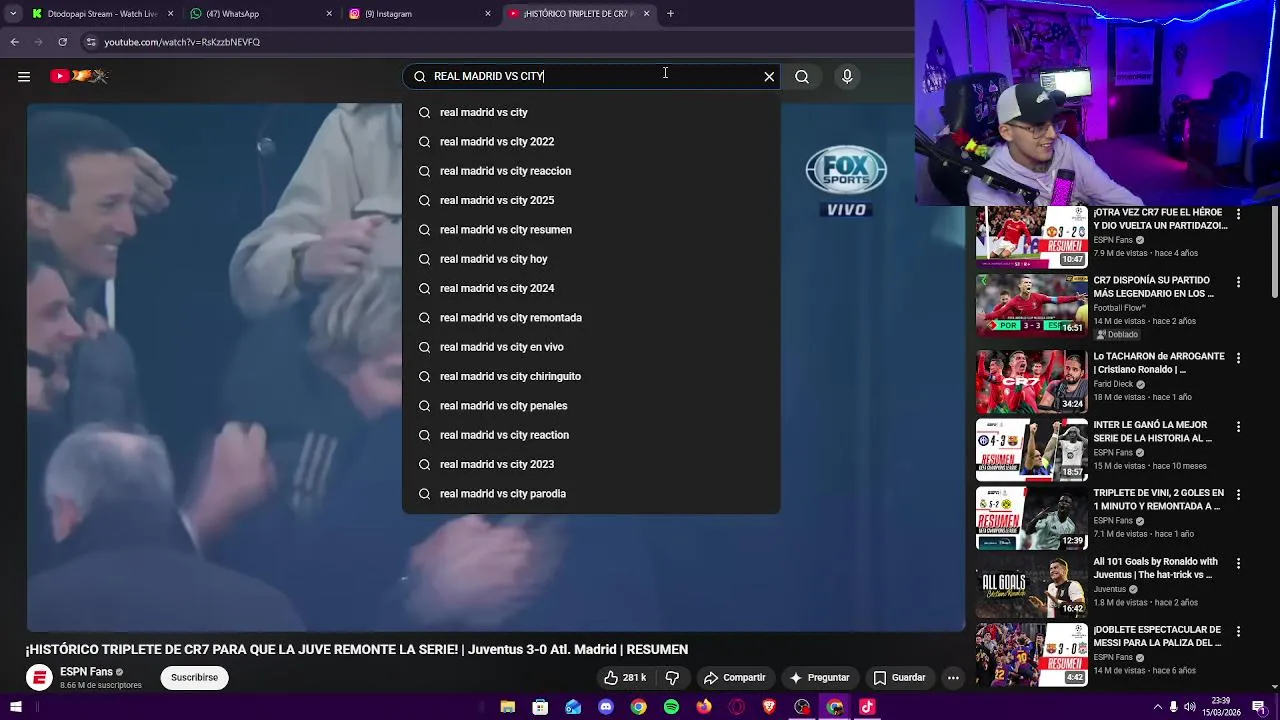The width and height of the screenshot is (1280, 720).
Task: Choose suggestion 'real madrid vs city'
Action: coord(590,112)
